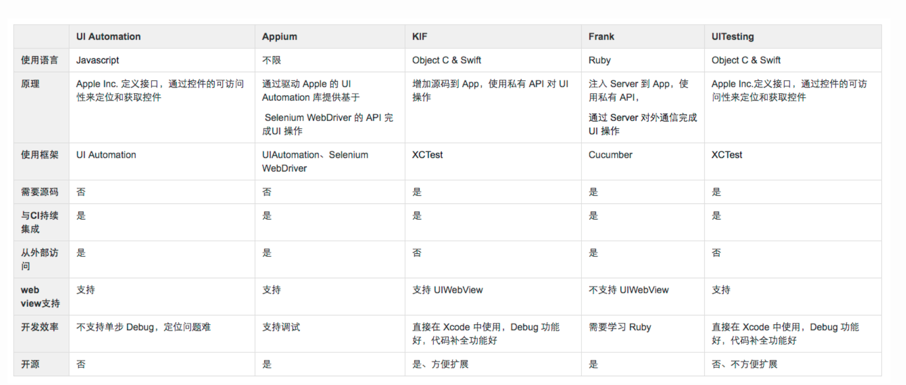Click the 使用语言 row label

tap(40, 60)
